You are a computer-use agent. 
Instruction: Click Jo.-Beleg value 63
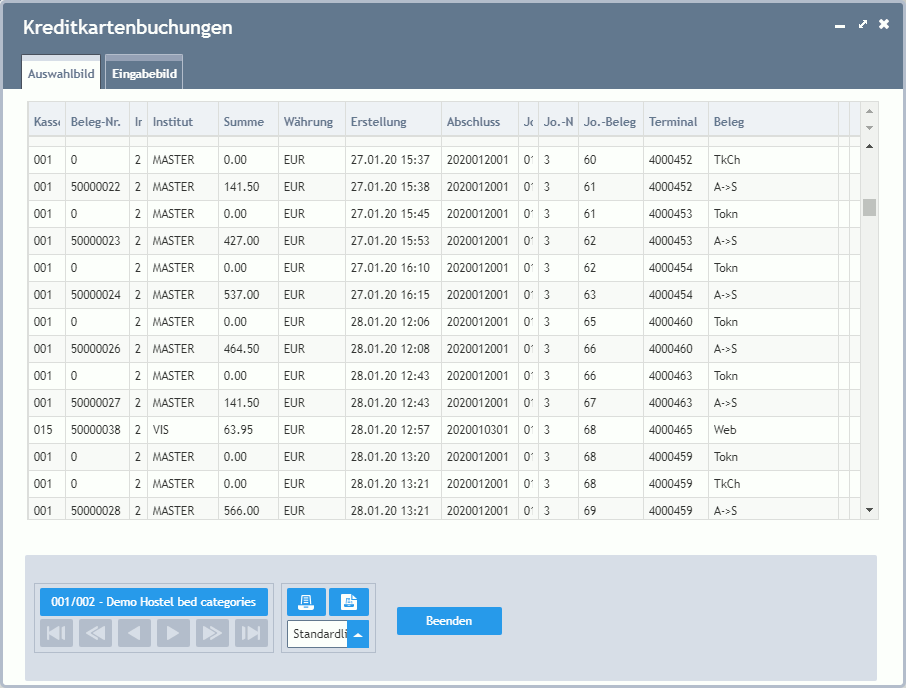pyautogui.click(x=589, y=295)
